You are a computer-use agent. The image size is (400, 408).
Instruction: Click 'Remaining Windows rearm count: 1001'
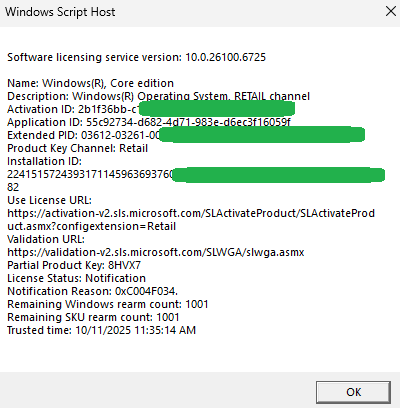(x=108, y=304)
